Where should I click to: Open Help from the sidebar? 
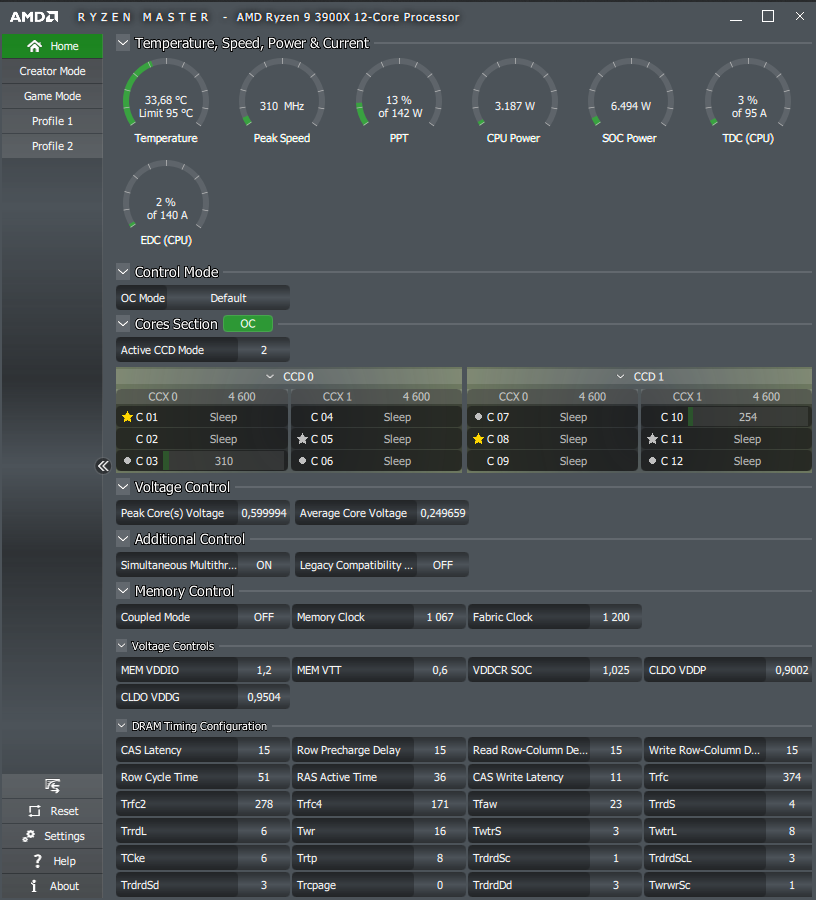click(52, 861)
